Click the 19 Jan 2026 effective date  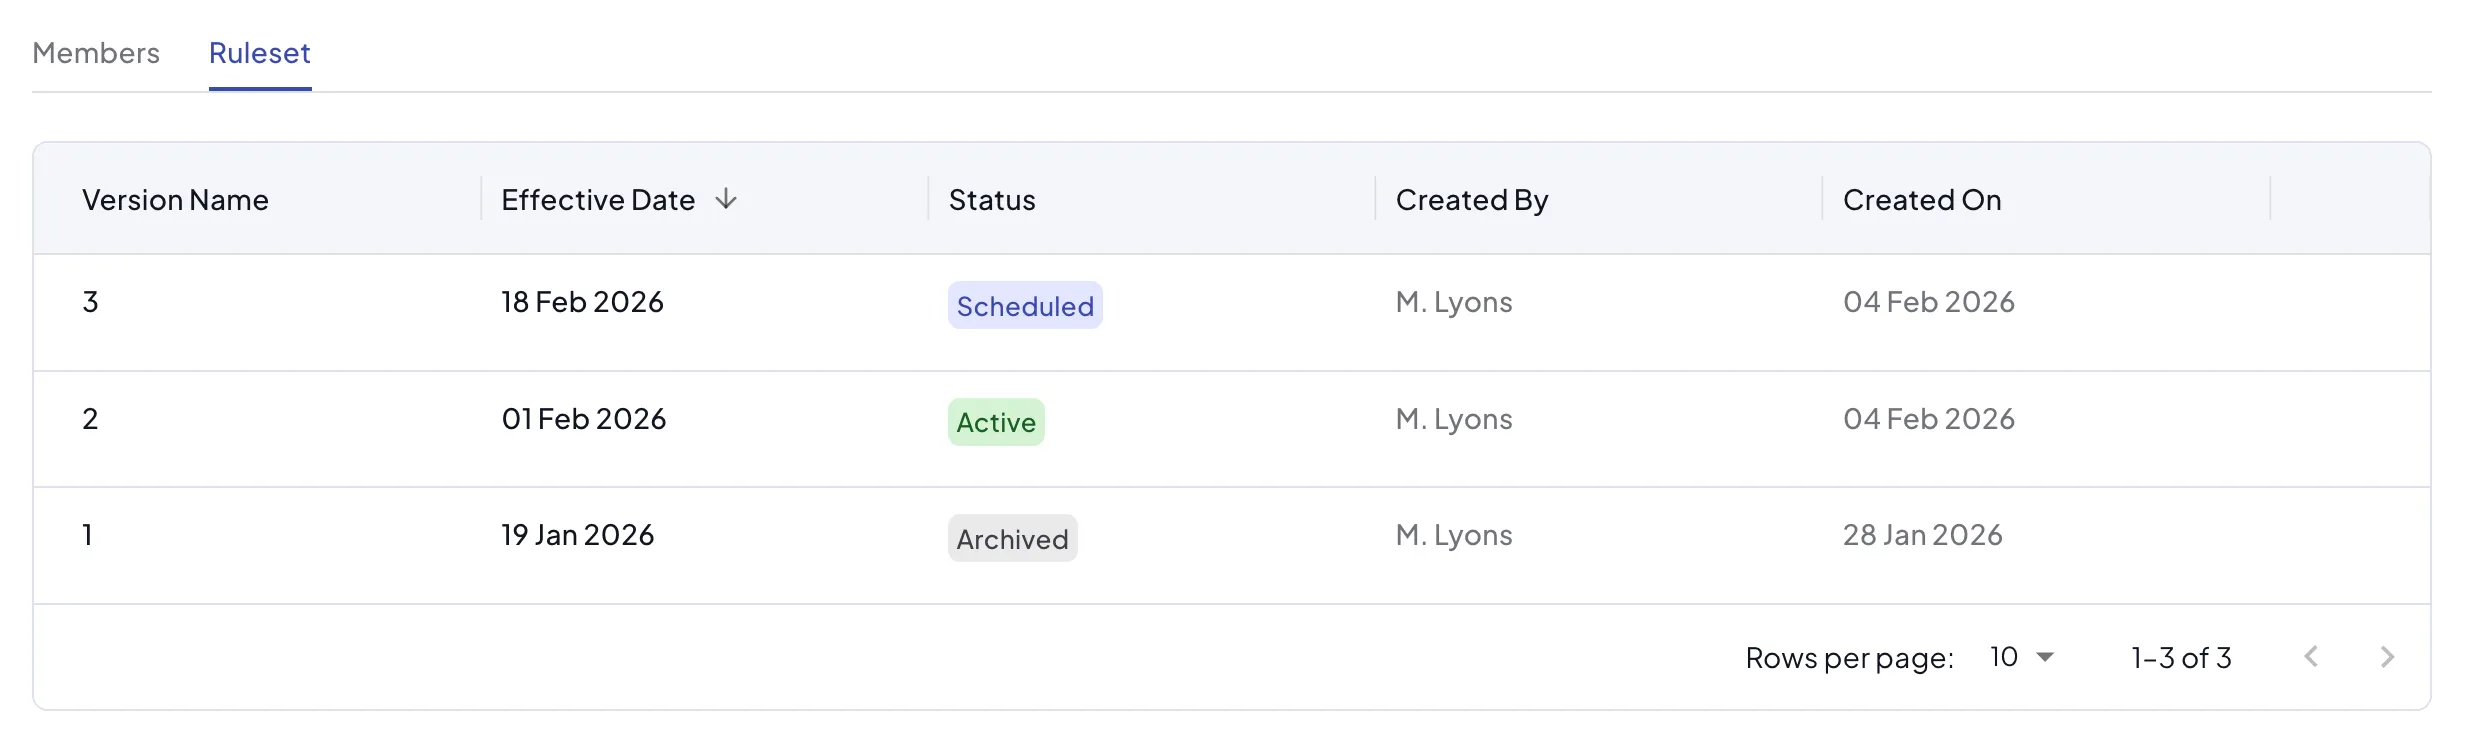pyautogui.click(x=578, y=535)
